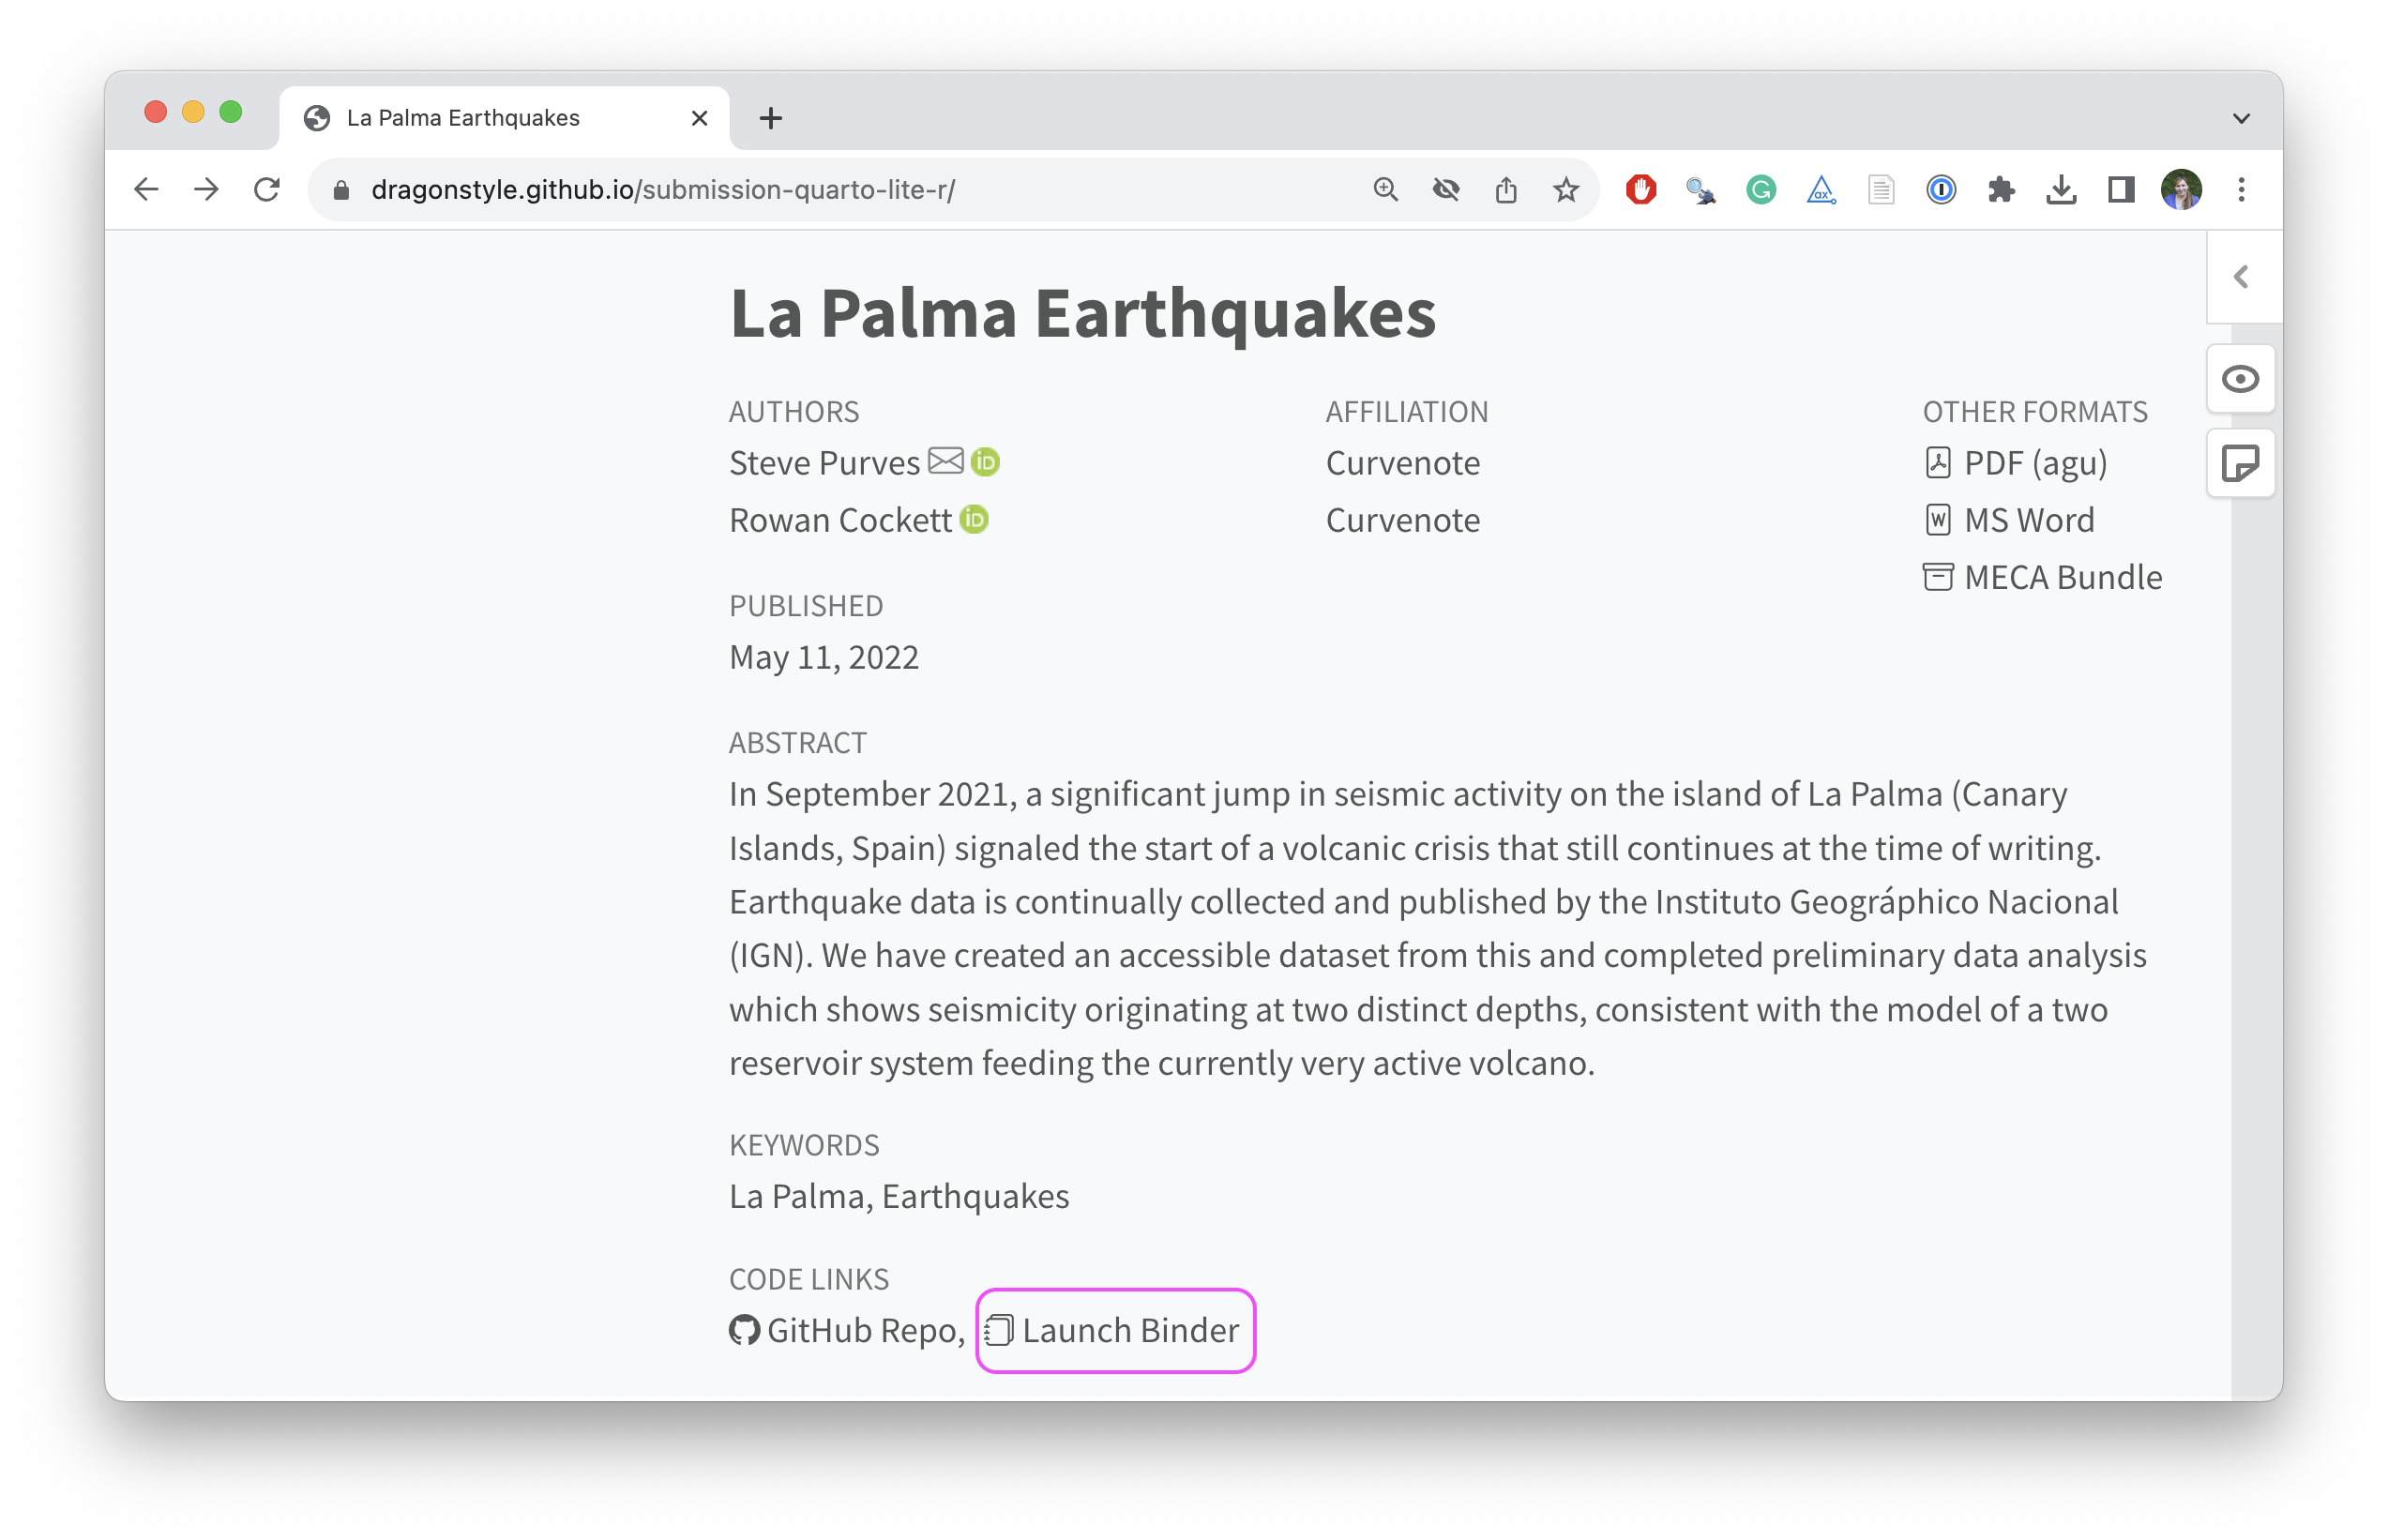The image size is (2388, 1540).
Task: Expand the collapsed sidebar chevron
Action: tap(2242, 277)
